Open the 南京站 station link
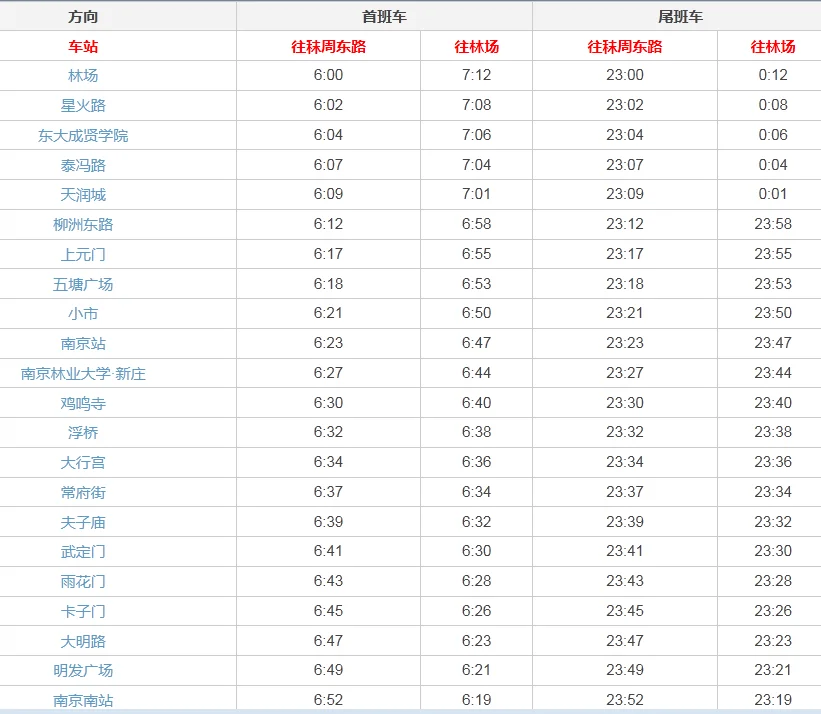This screenshot has width=821, height=714. 83,343
